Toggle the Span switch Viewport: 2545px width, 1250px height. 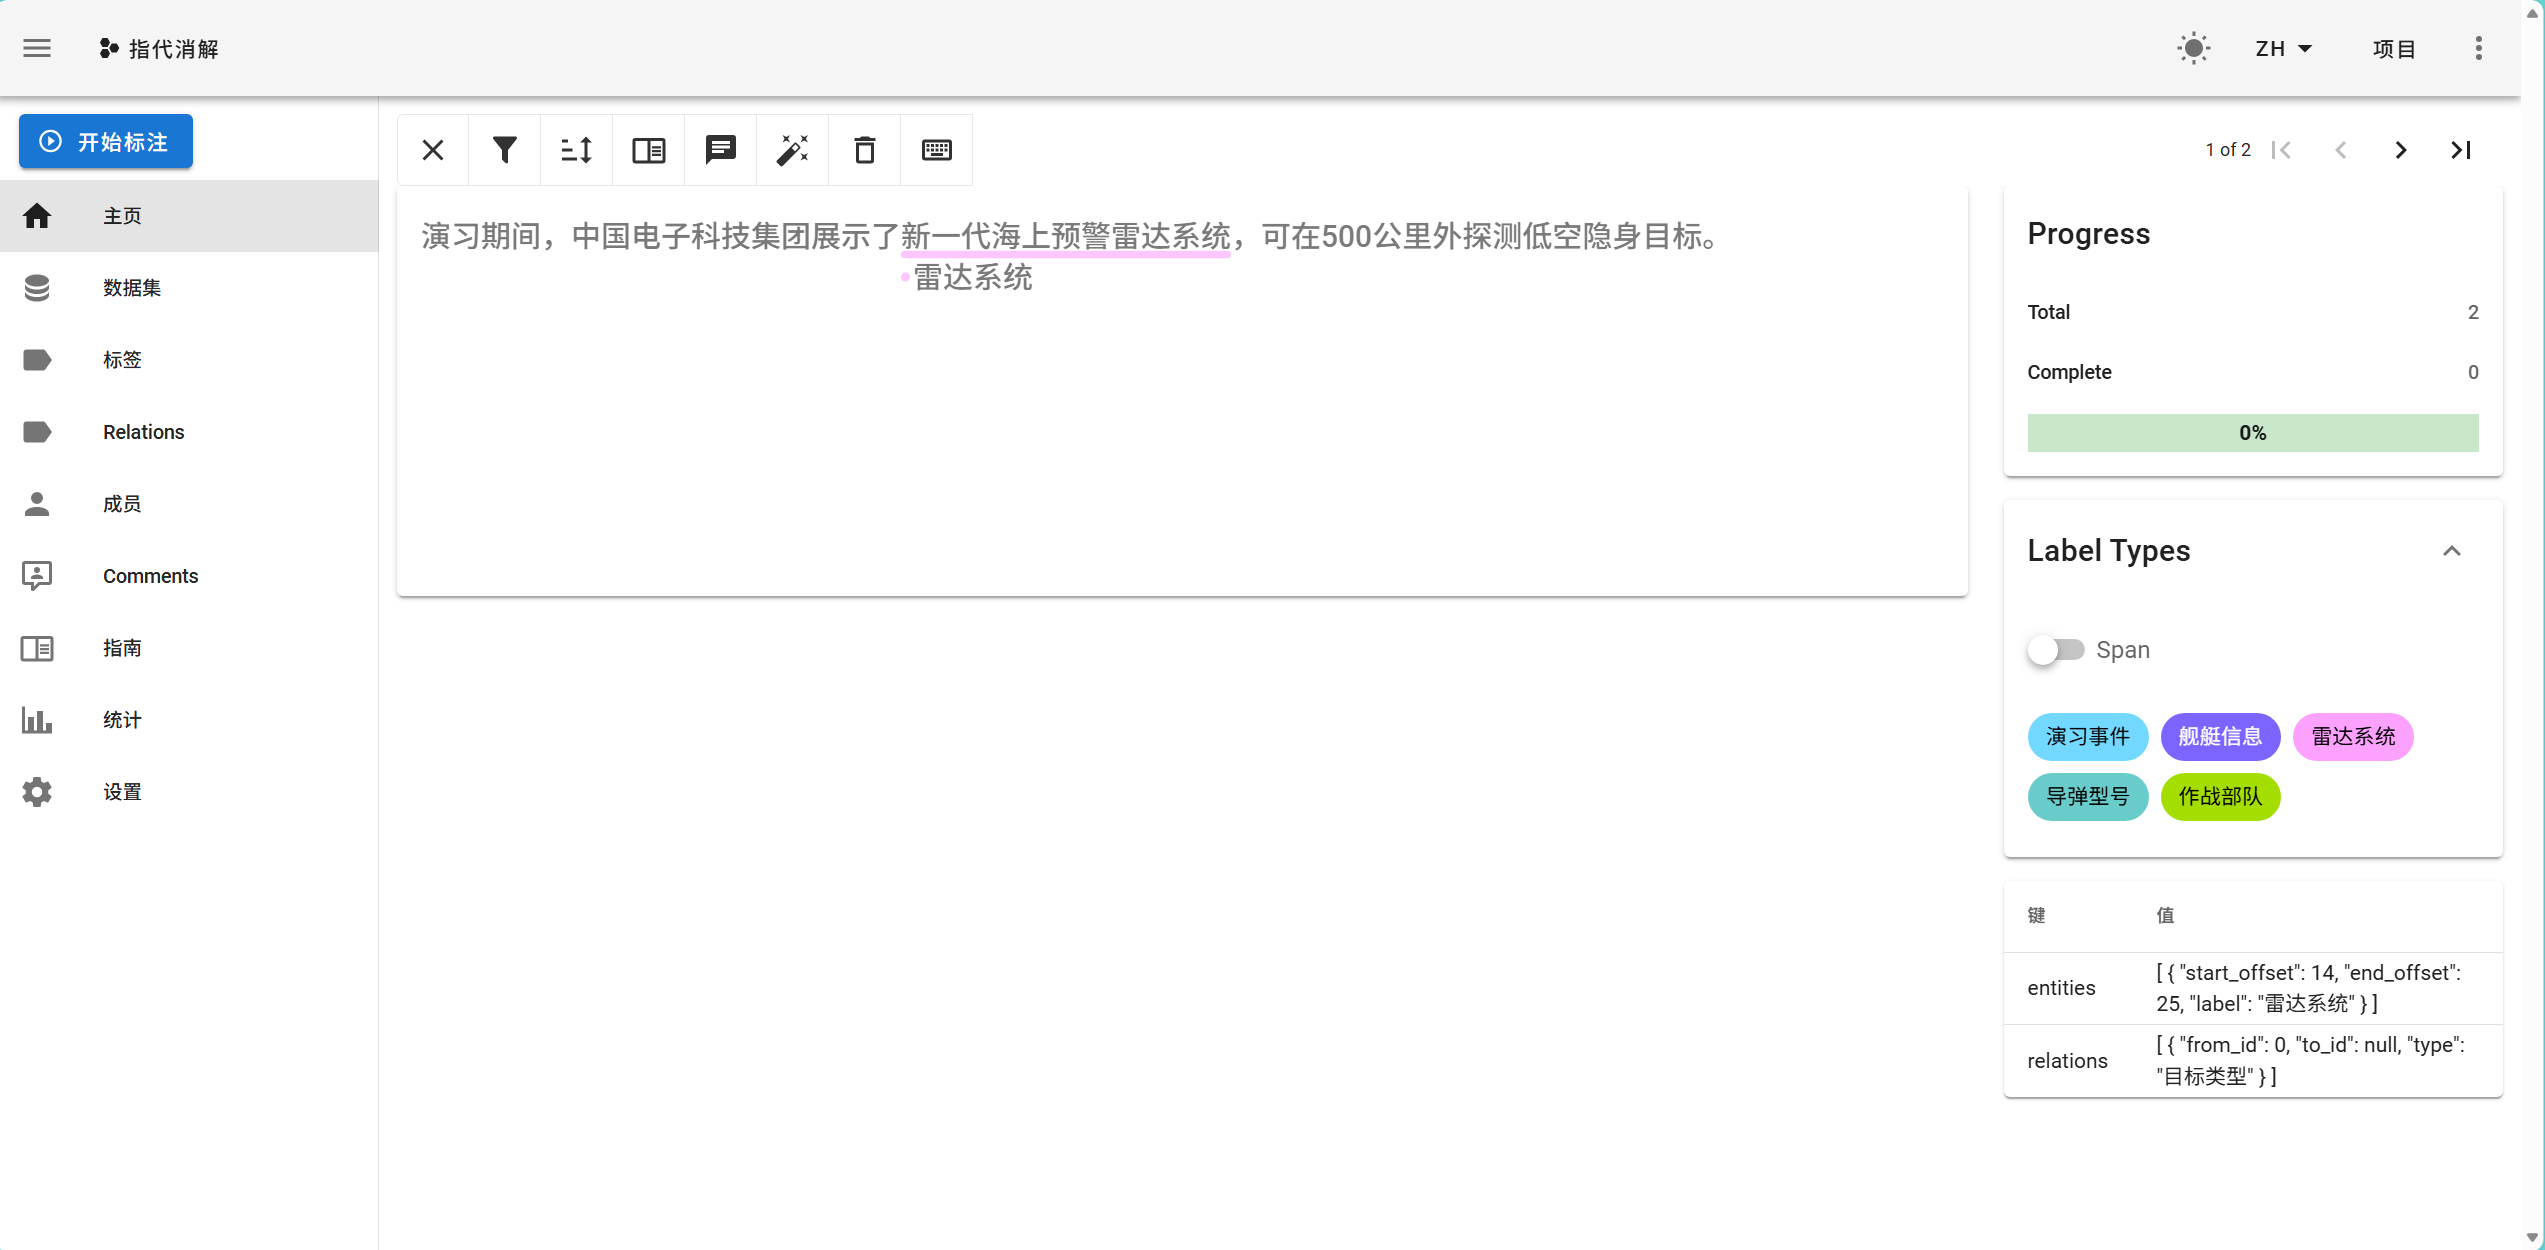(x=2056, y=650)
